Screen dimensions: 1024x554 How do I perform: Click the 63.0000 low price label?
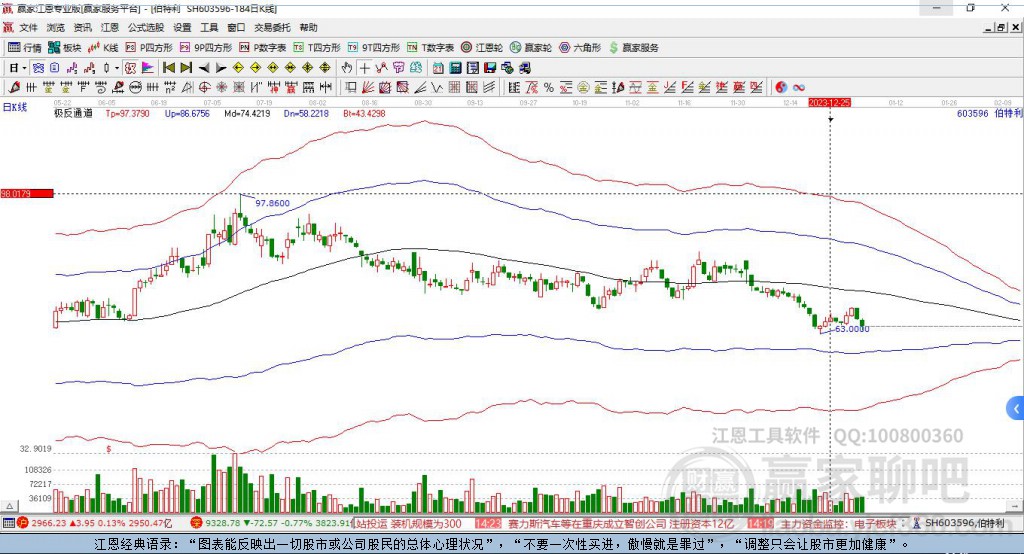click(852, 329)
